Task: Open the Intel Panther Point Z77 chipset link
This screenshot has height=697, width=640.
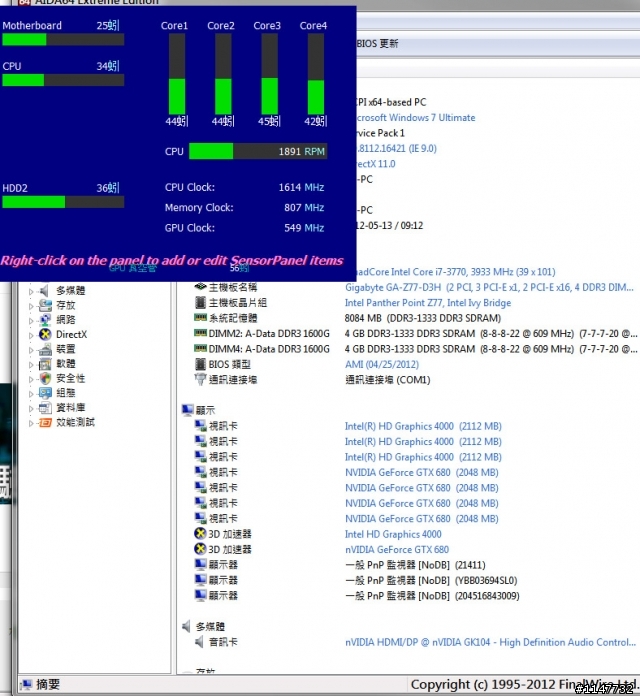Action: point(428,303)
